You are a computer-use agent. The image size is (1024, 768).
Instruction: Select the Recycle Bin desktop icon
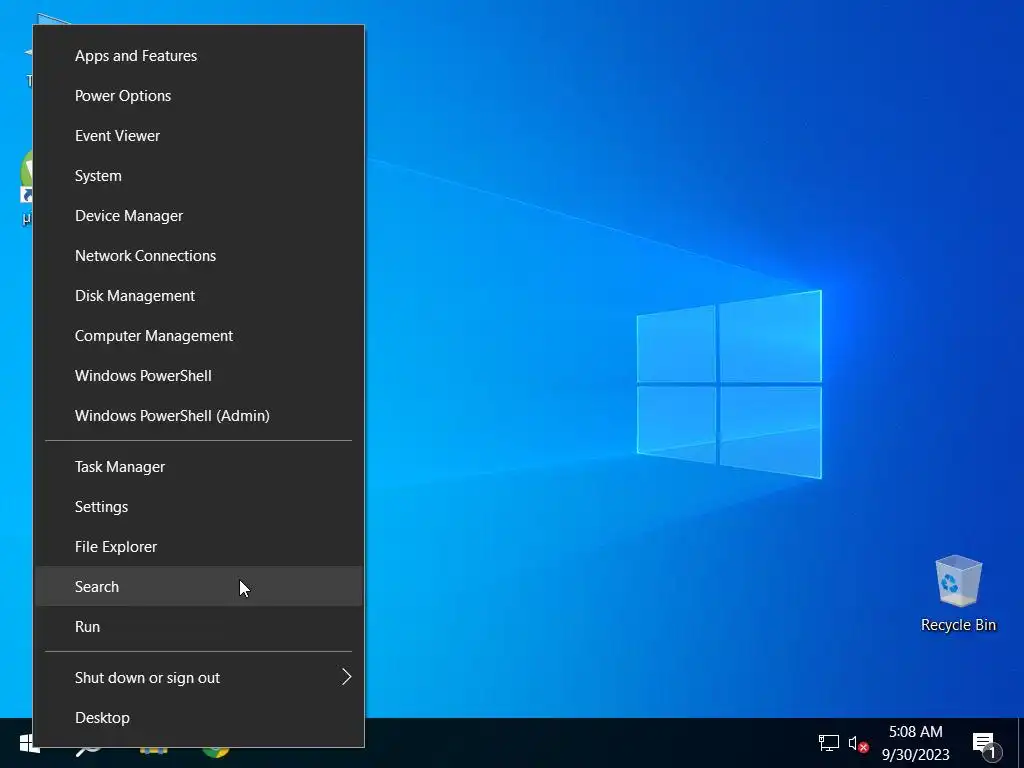click(958, 594)
